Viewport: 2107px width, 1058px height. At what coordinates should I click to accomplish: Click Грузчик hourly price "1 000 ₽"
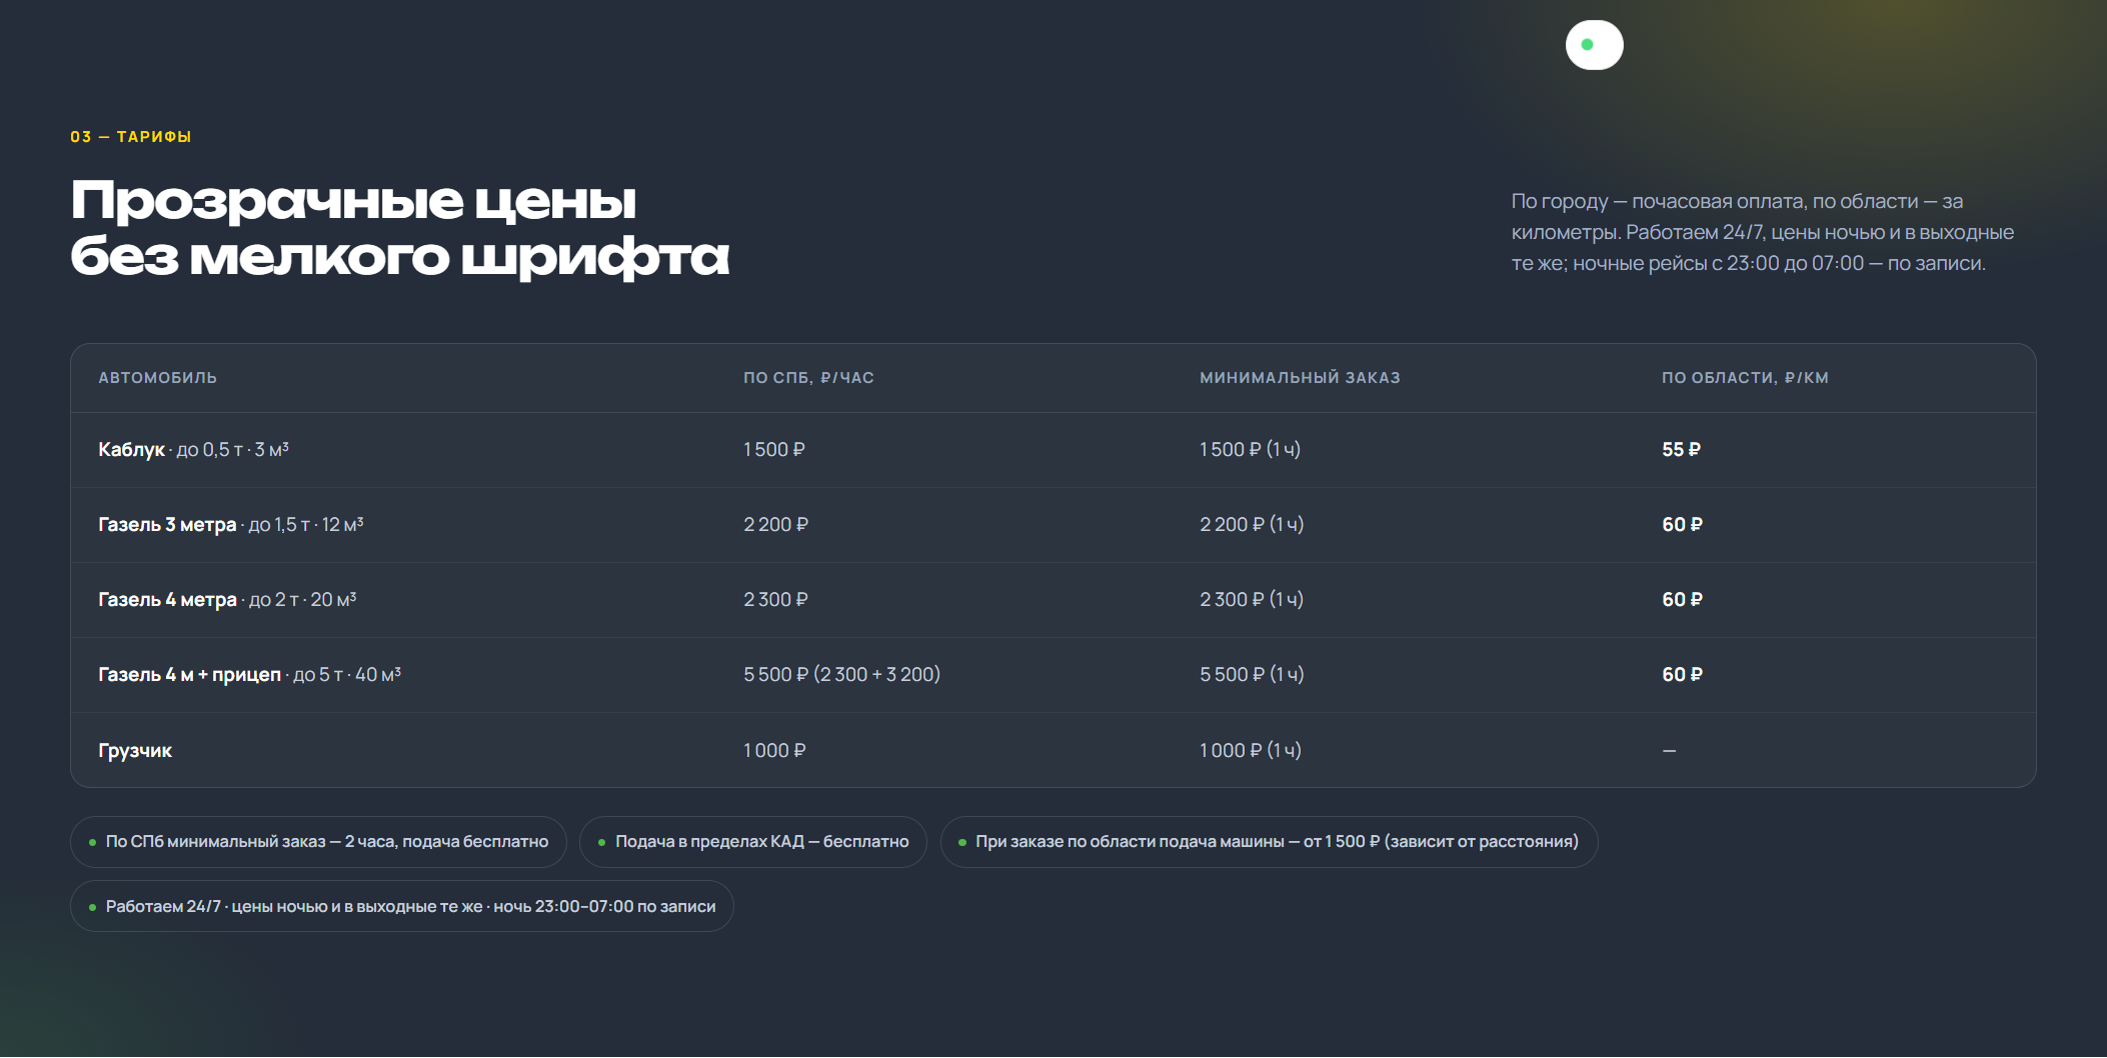pos(775,751)
